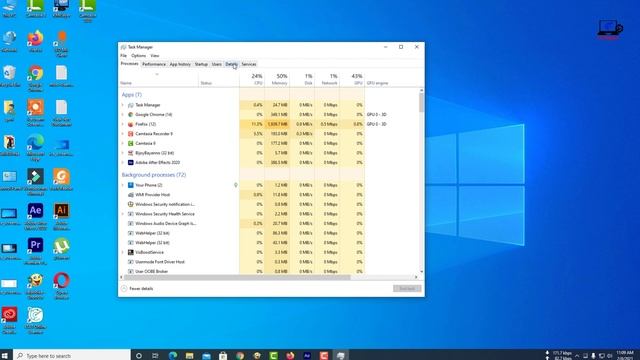
Task: Click the Adobe After Effects process icon
Action: point(131,162)
